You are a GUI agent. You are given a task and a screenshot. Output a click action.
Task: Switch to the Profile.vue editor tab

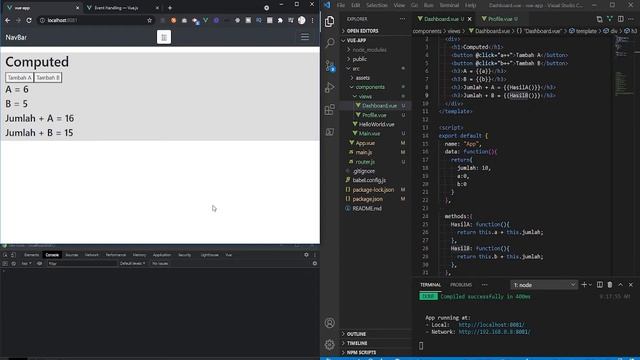tap(500, 19)
